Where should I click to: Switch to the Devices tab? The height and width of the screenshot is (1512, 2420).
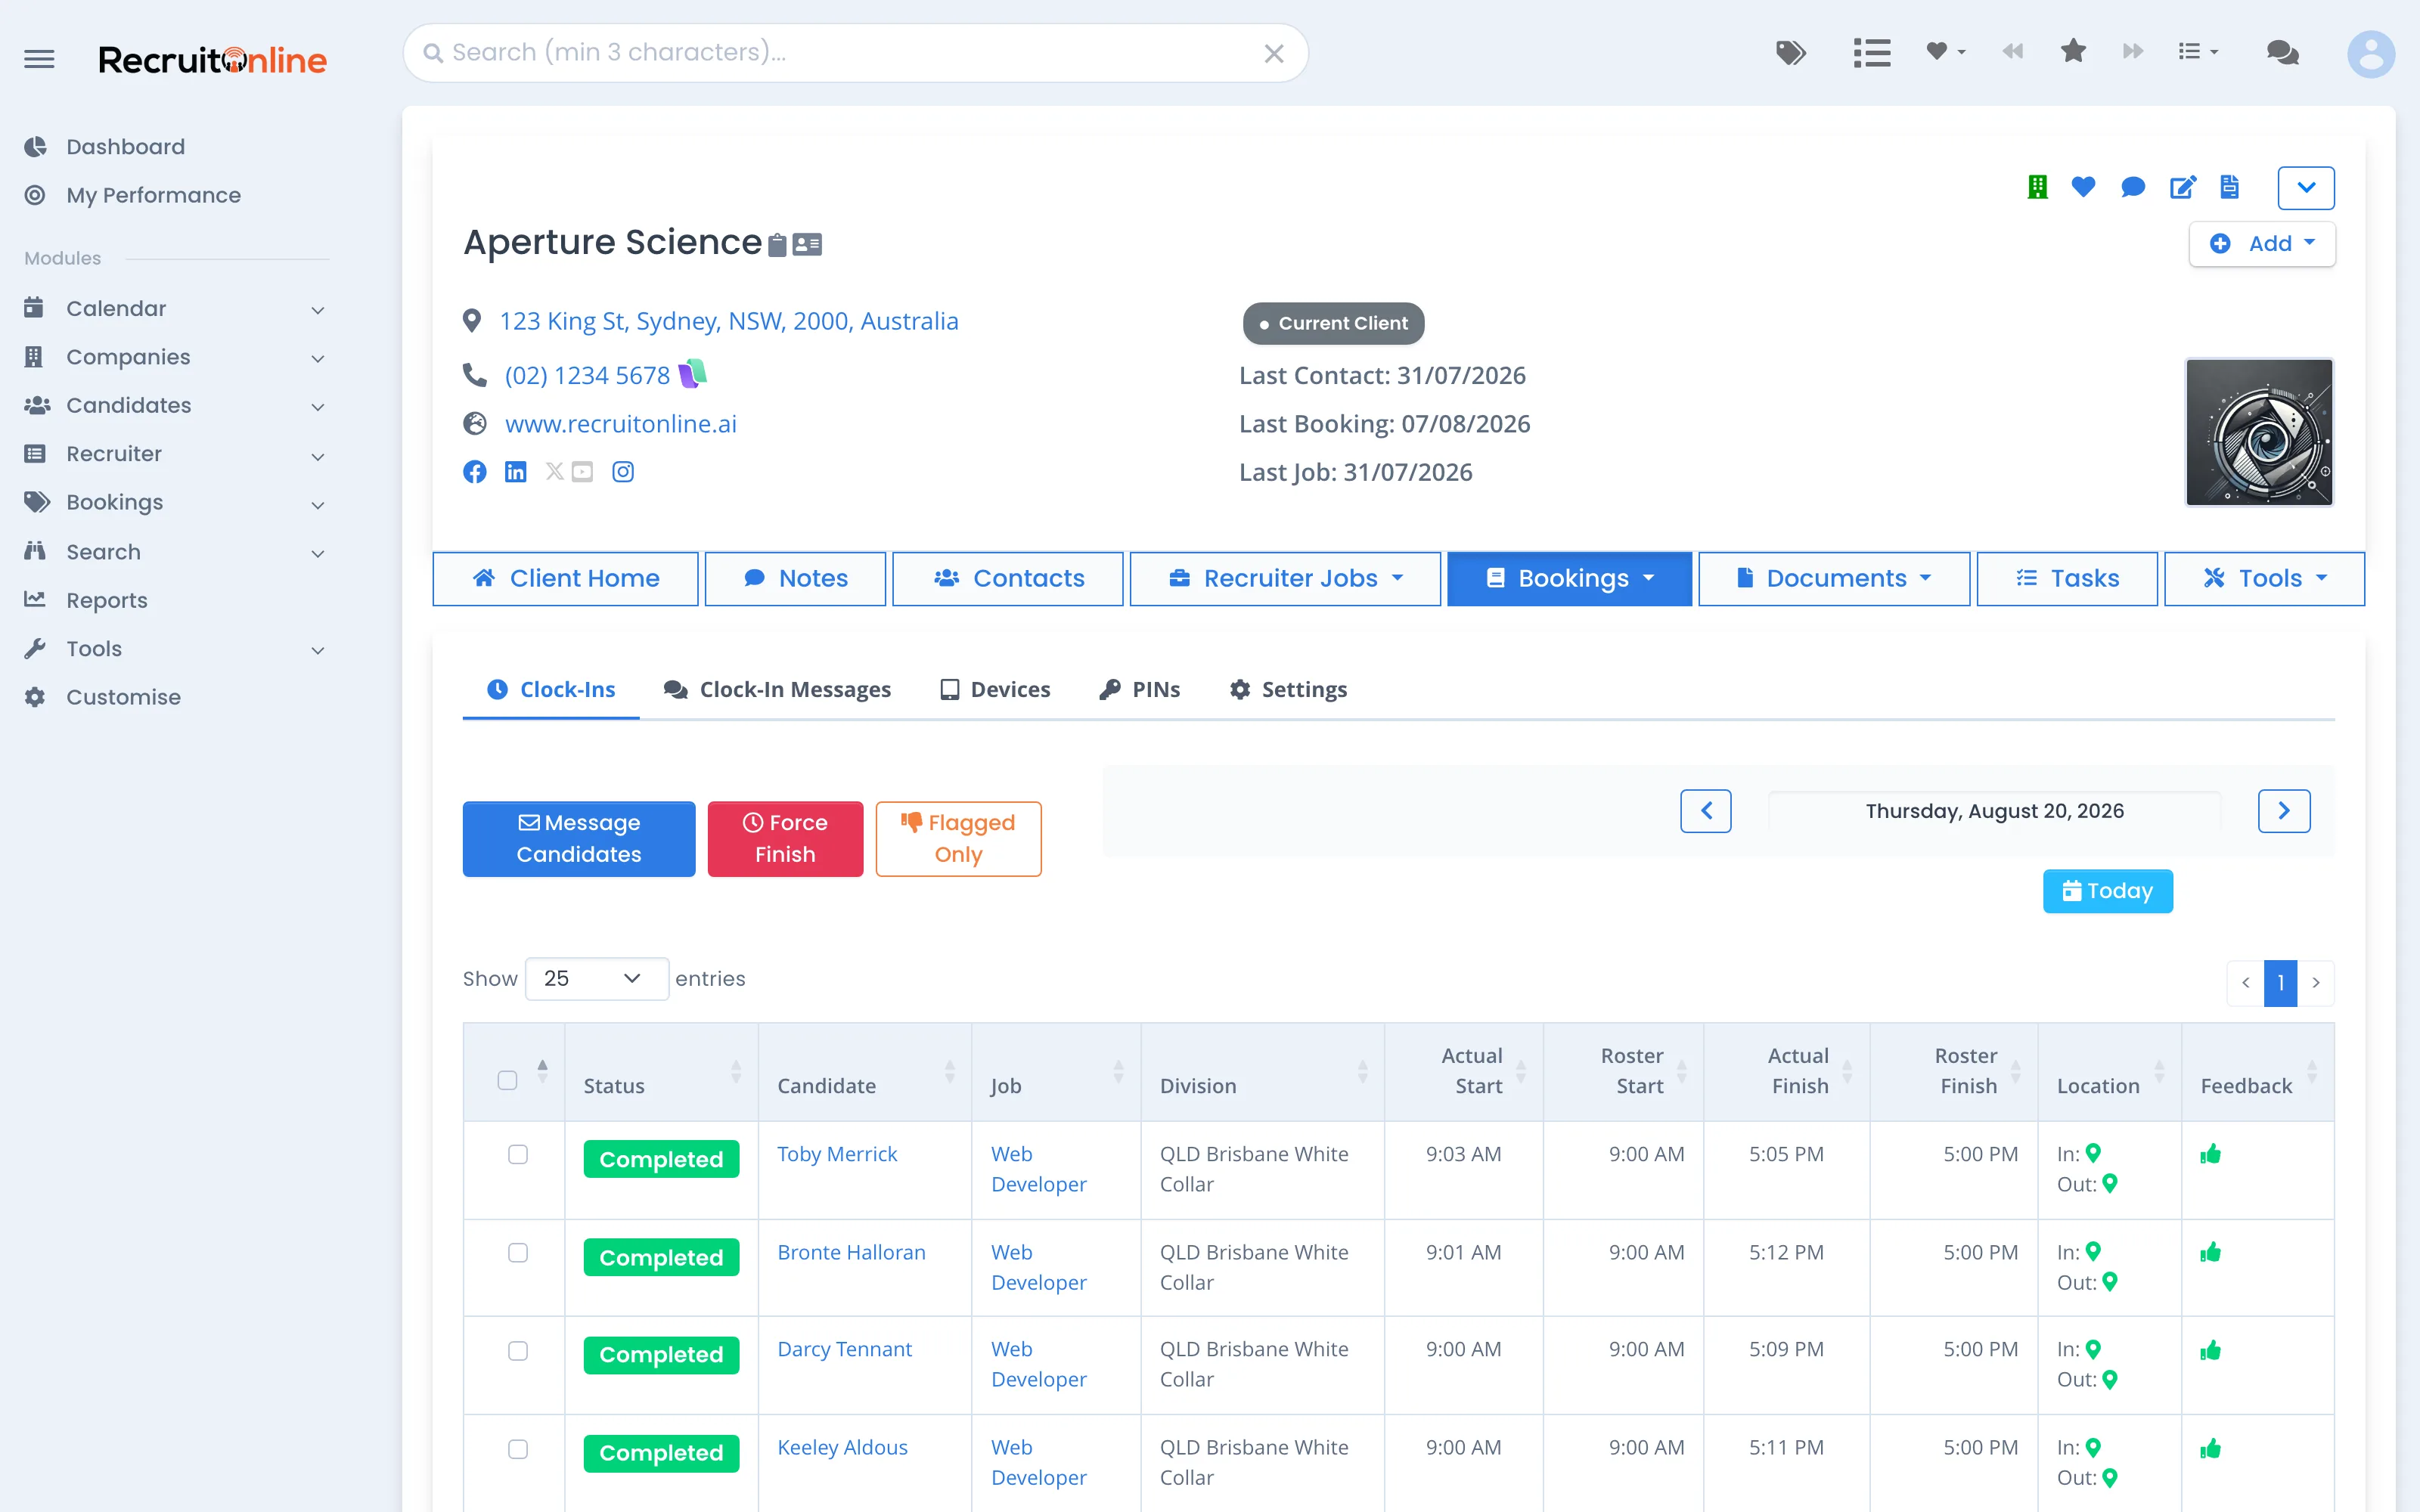995,689
